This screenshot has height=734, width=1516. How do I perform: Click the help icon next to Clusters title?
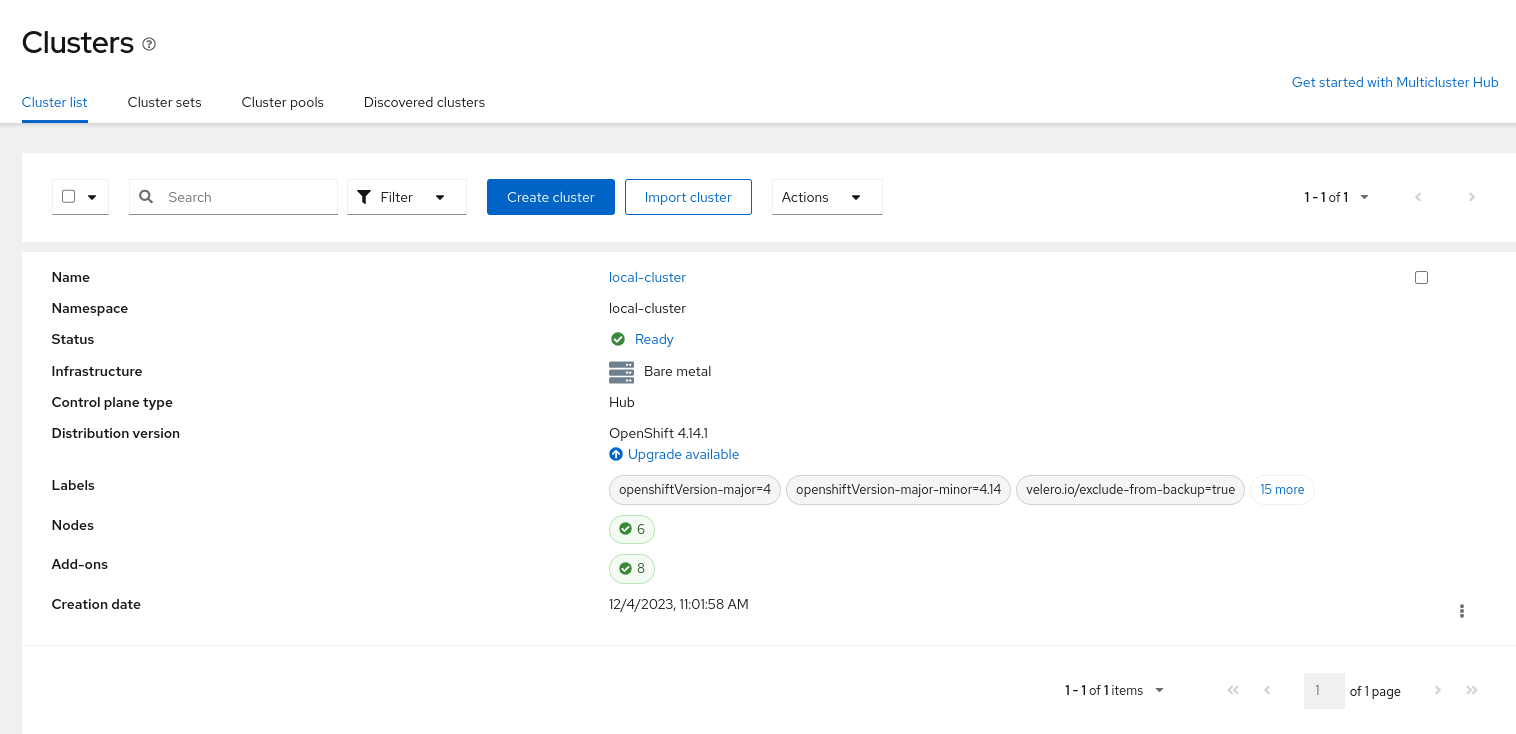149,44
